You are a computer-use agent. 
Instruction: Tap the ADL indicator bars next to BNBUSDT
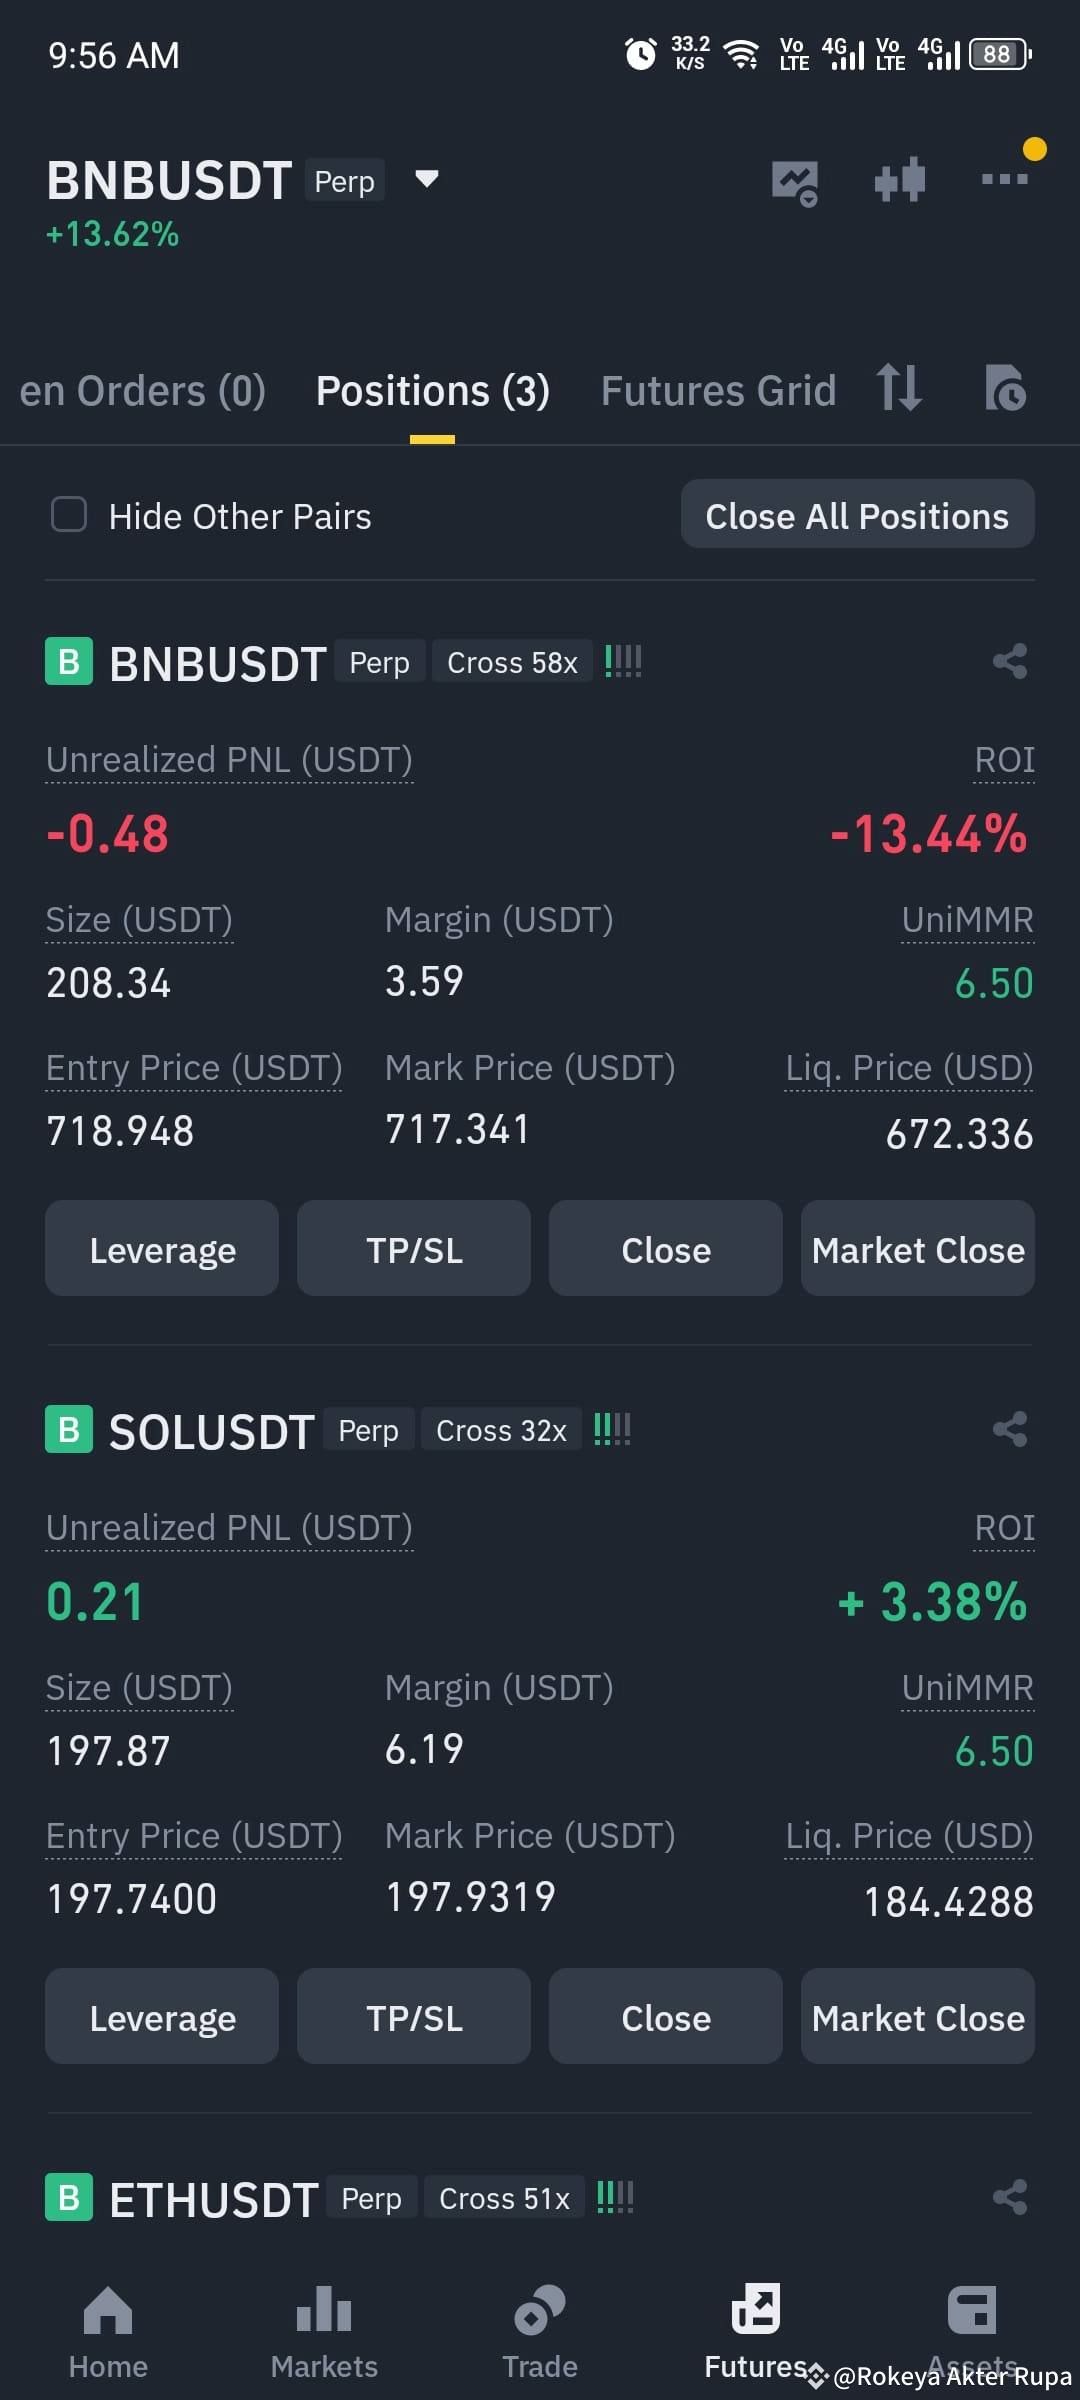623,662
